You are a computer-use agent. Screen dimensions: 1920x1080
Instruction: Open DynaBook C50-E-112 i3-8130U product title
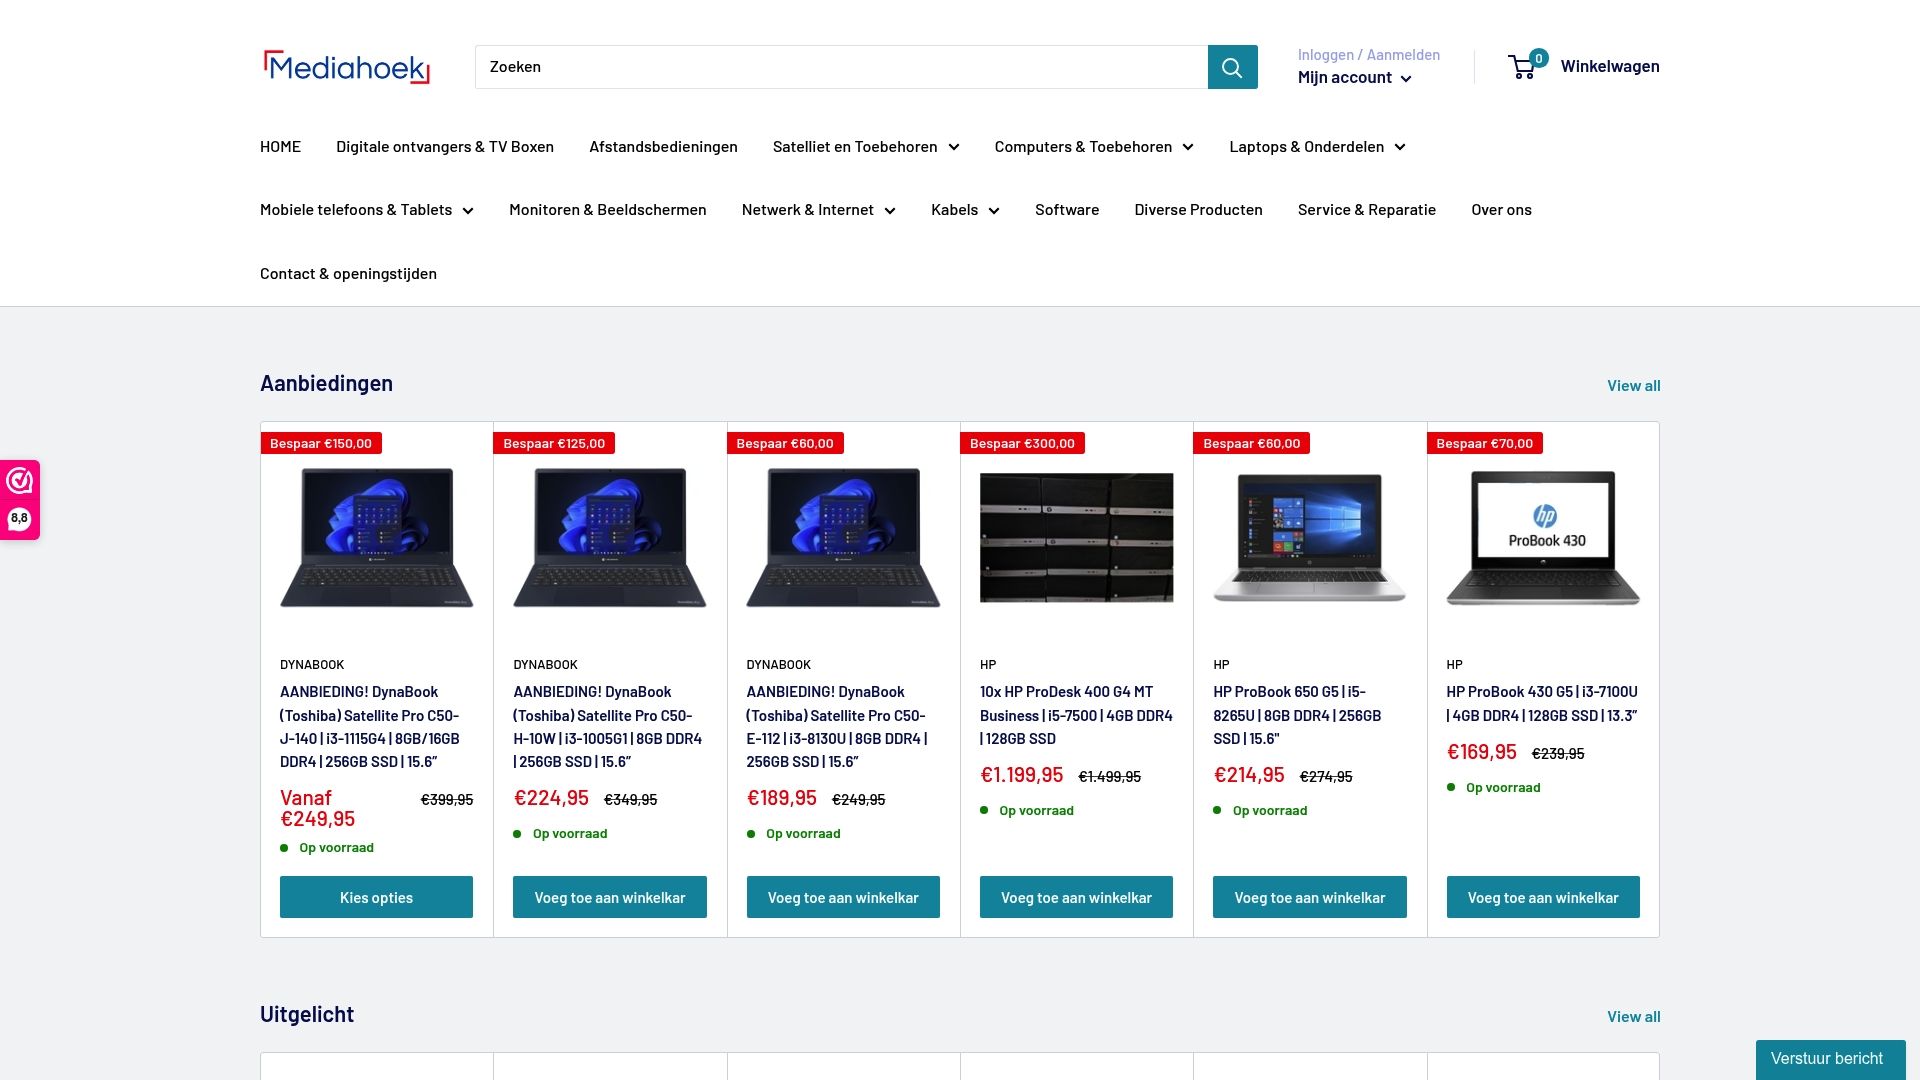[x=838, y=727]
